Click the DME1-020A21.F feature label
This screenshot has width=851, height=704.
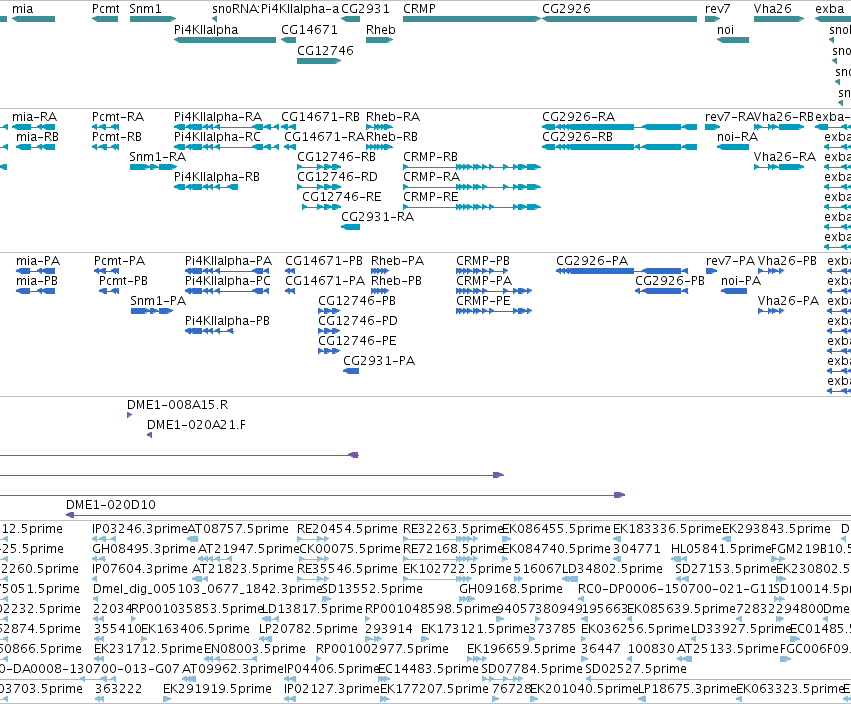[x=196, y=425]
